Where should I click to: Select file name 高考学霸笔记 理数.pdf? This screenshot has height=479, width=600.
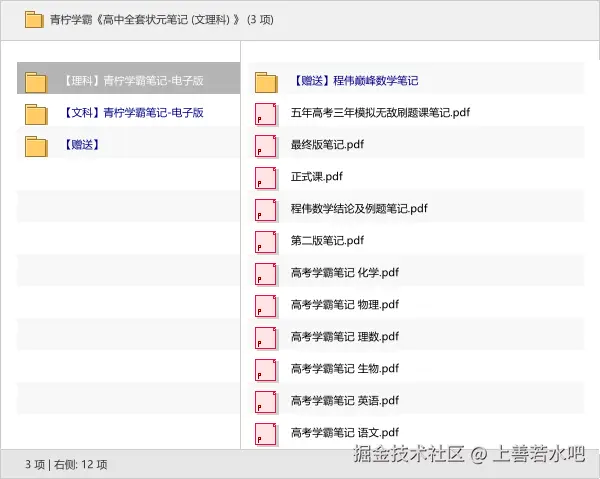click(345, 337)
